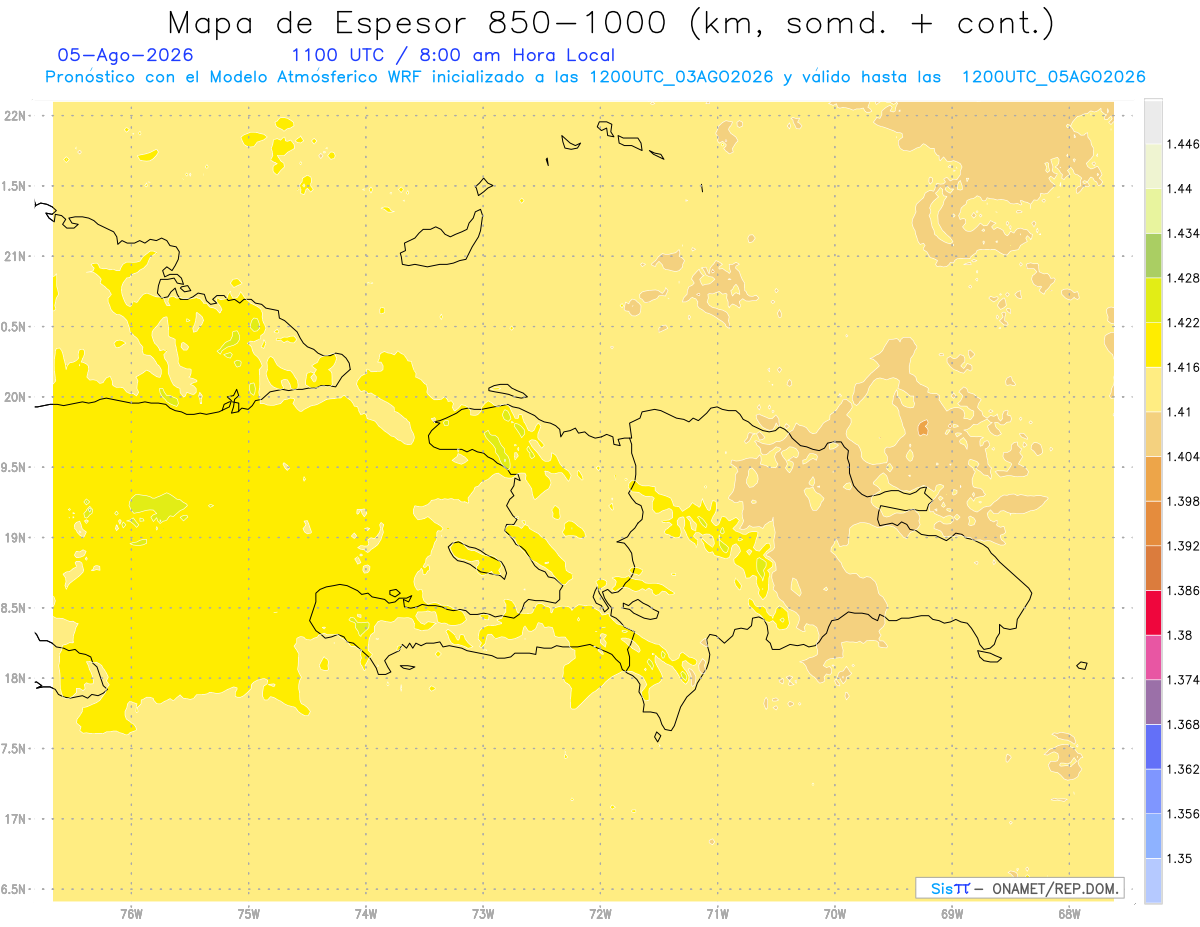Click the legend value "1.41"
The height and width of the screenshot is (927, 1200).
pyautogui.click(x=1180, y=412)
